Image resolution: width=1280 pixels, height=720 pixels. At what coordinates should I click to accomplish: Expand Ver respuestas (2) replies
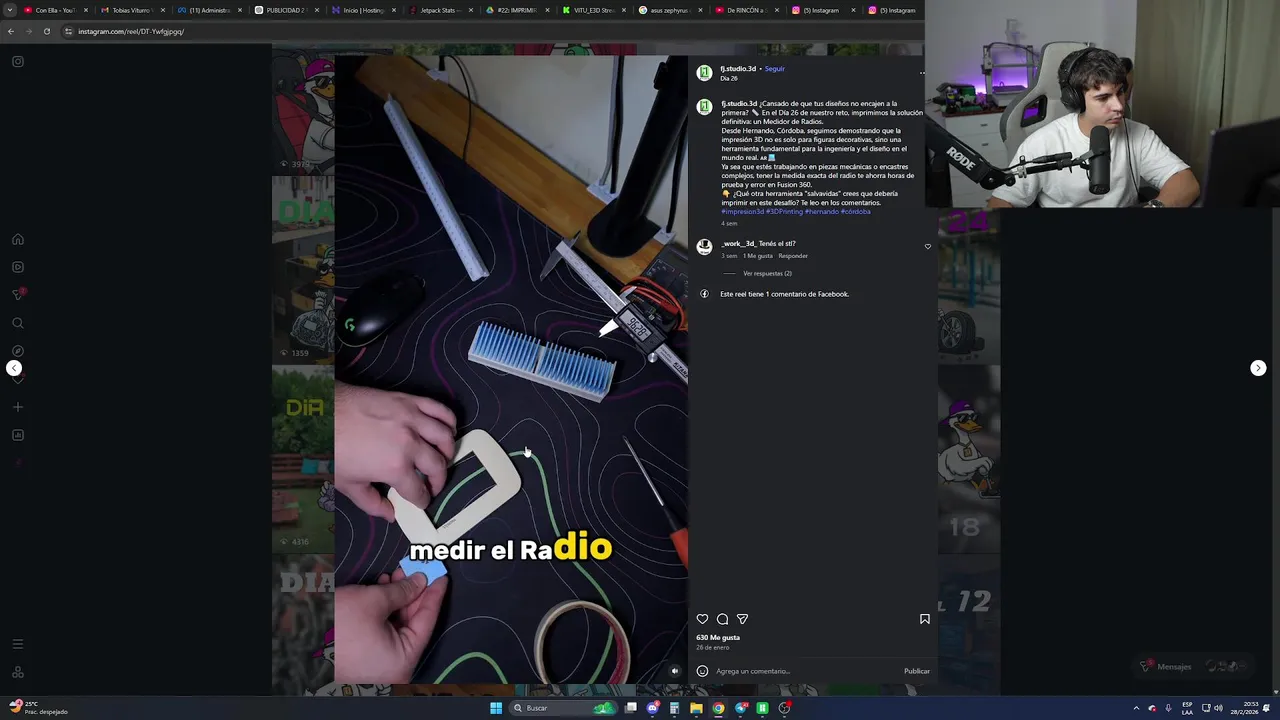767,273
